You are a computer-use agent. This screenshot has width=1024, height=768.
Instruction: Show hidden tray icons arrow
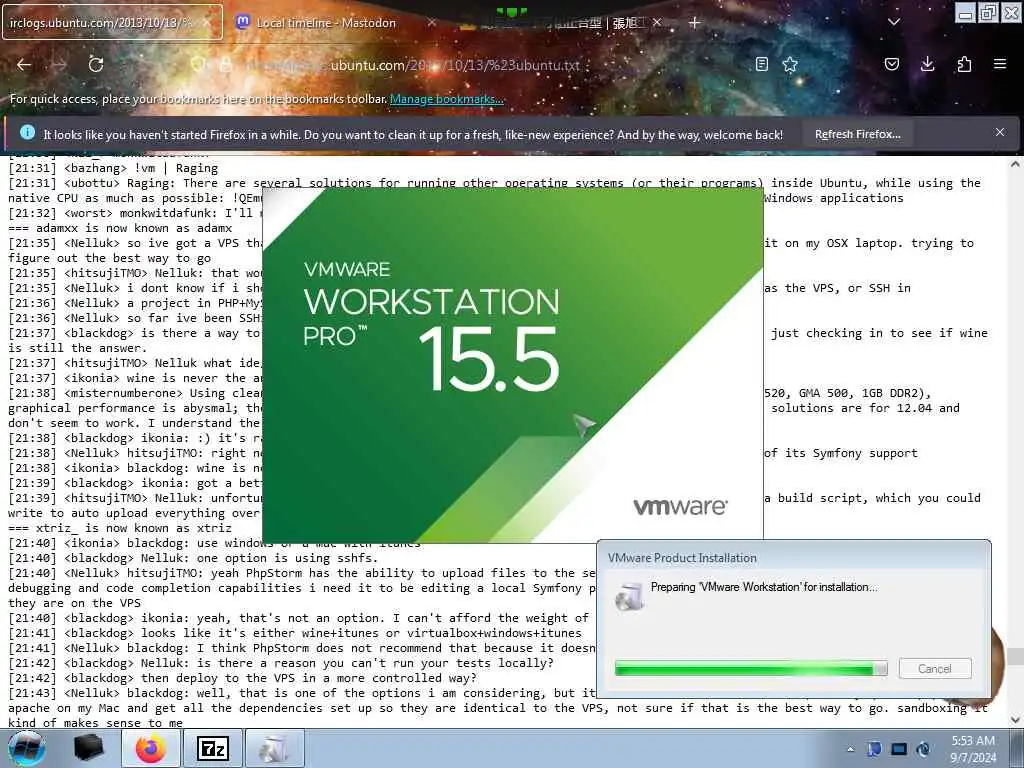850,750
